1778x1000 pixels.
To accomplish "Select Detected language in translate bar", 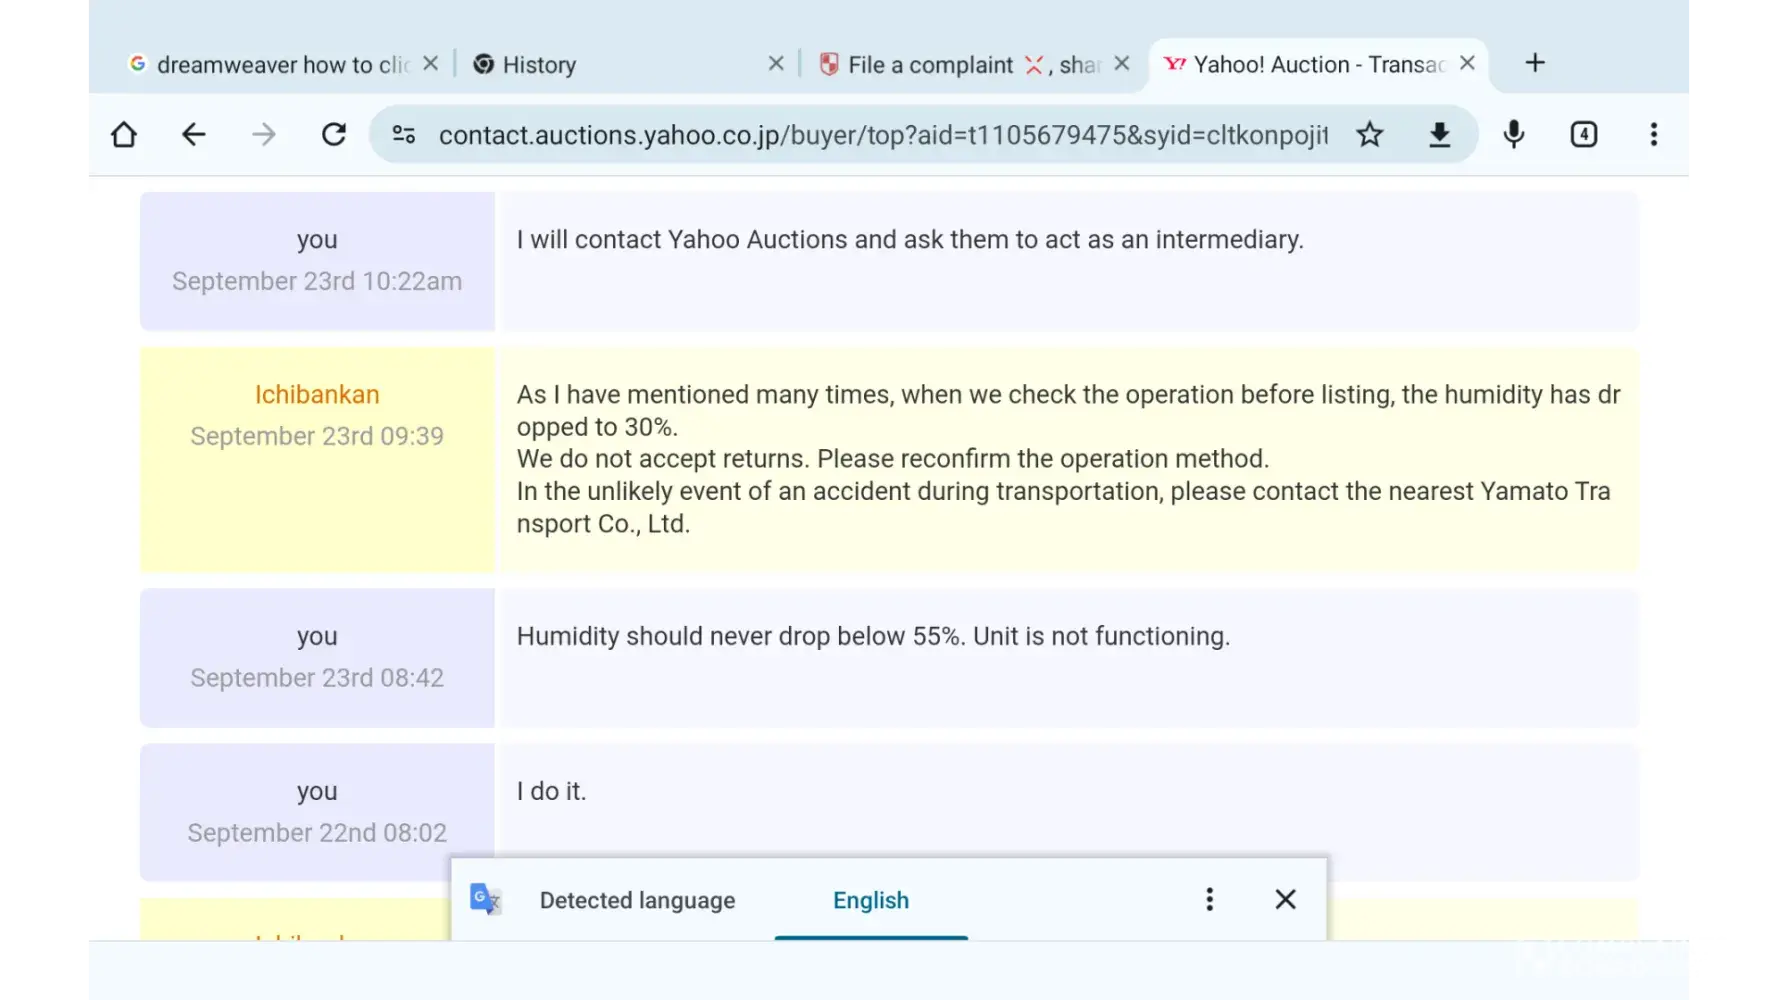I will click(x=637, y=900).
